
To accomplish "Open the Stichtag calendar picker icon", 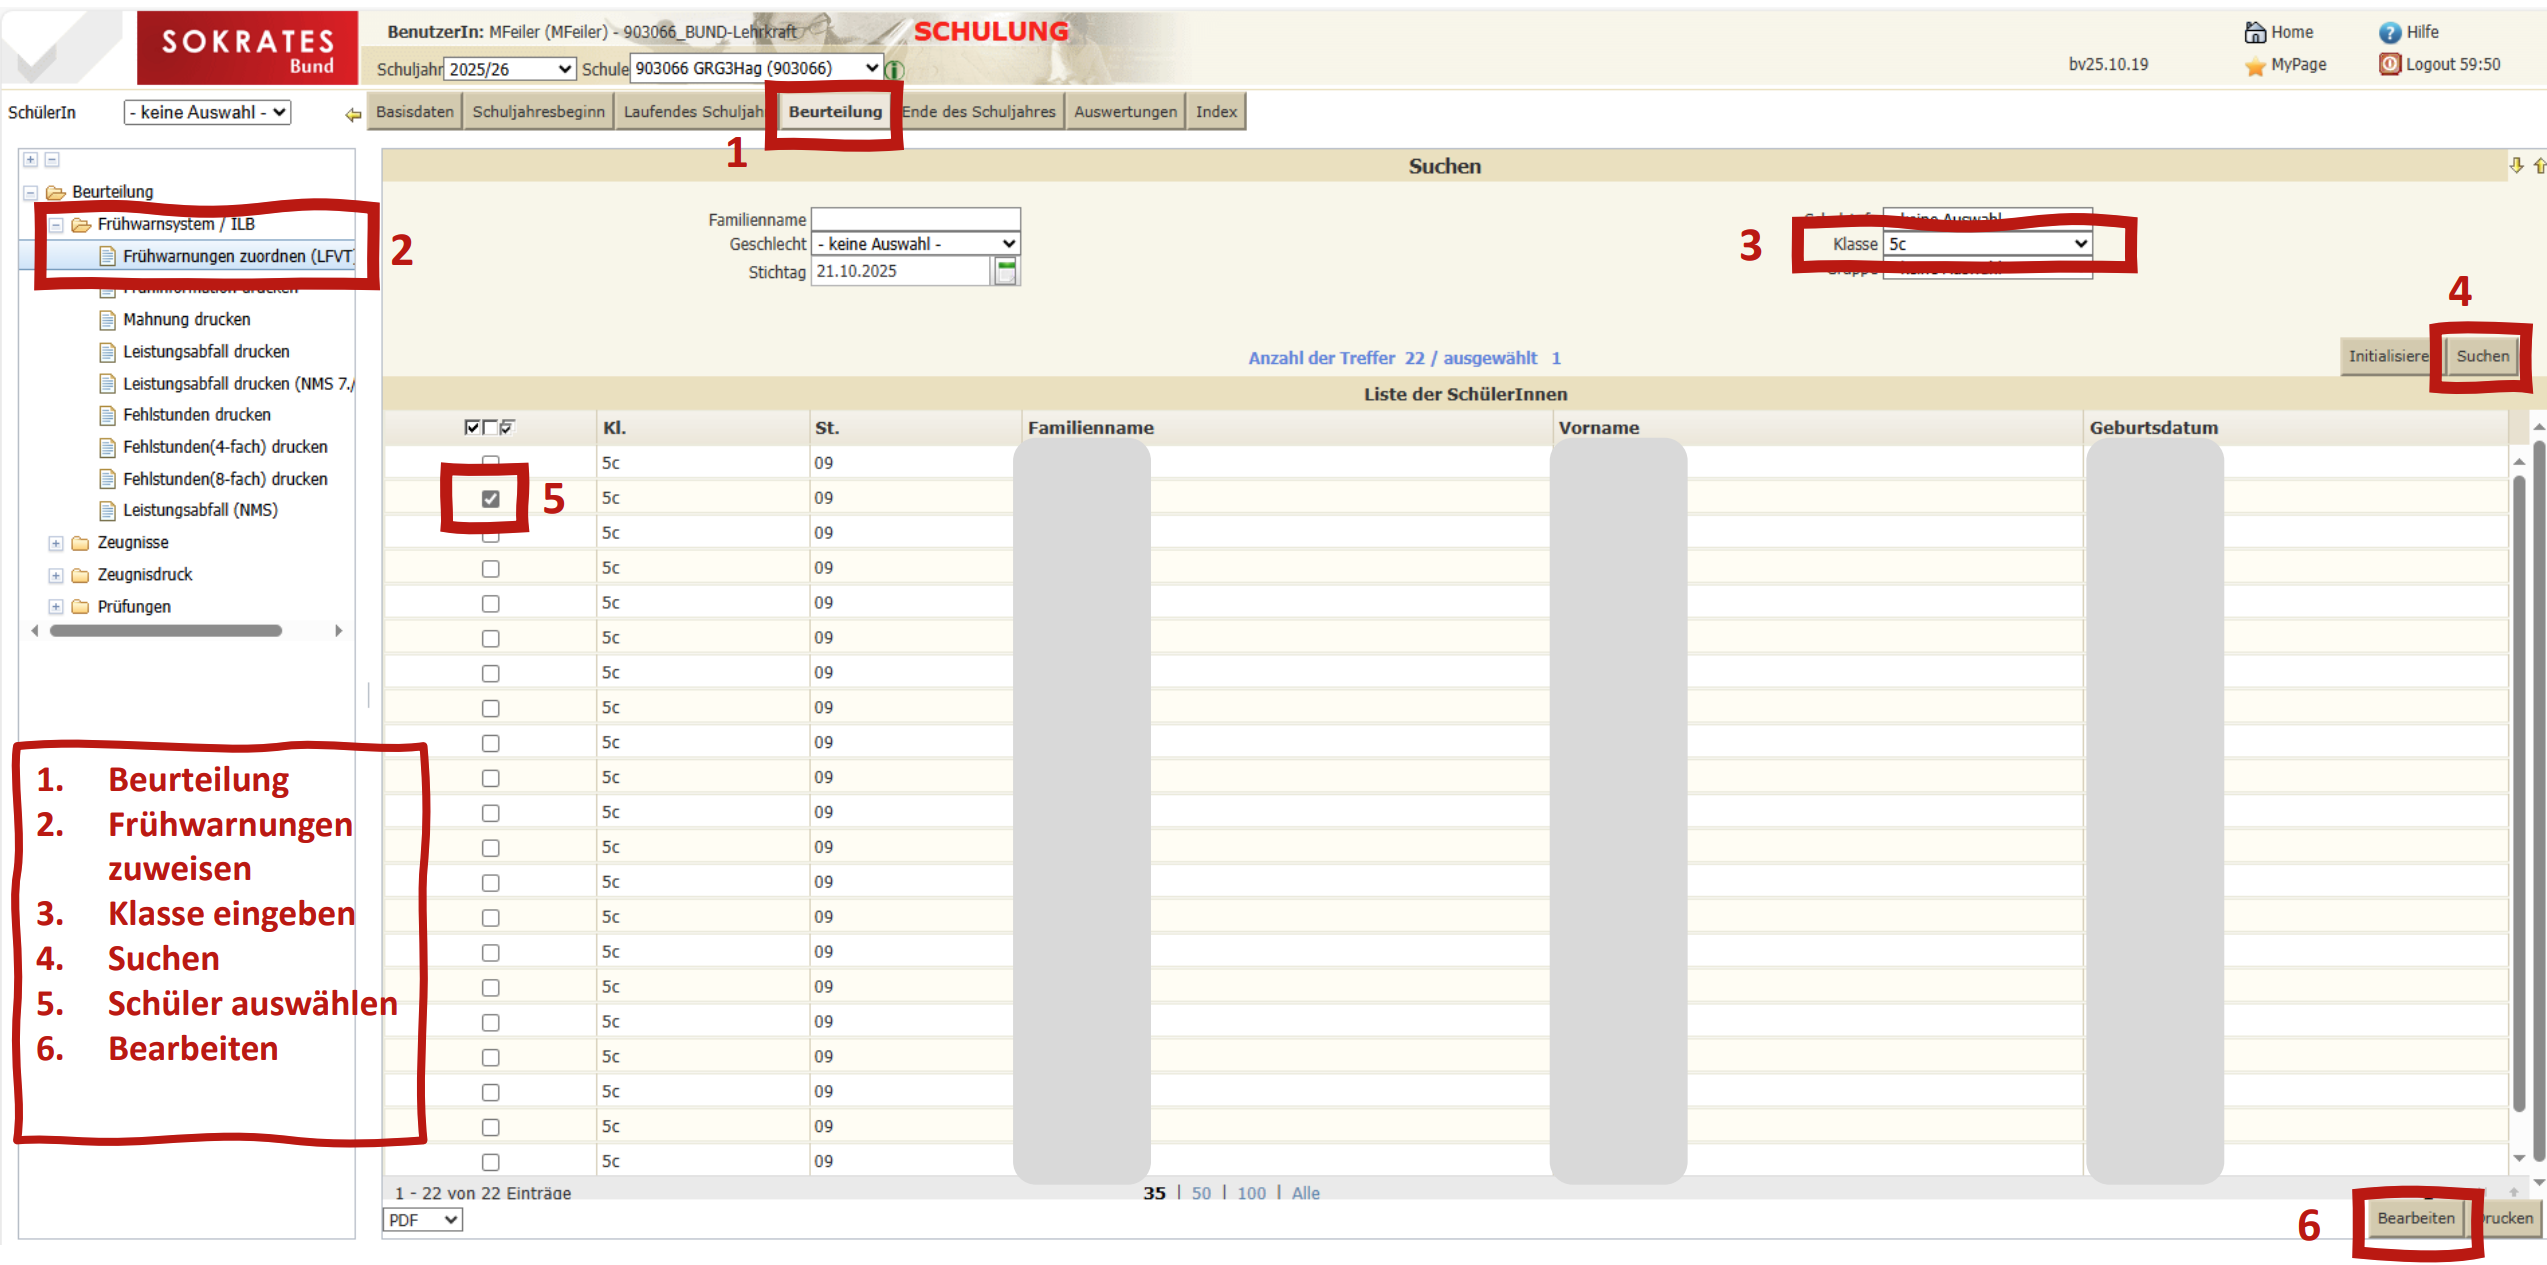I will click(x=1006, y=271).
